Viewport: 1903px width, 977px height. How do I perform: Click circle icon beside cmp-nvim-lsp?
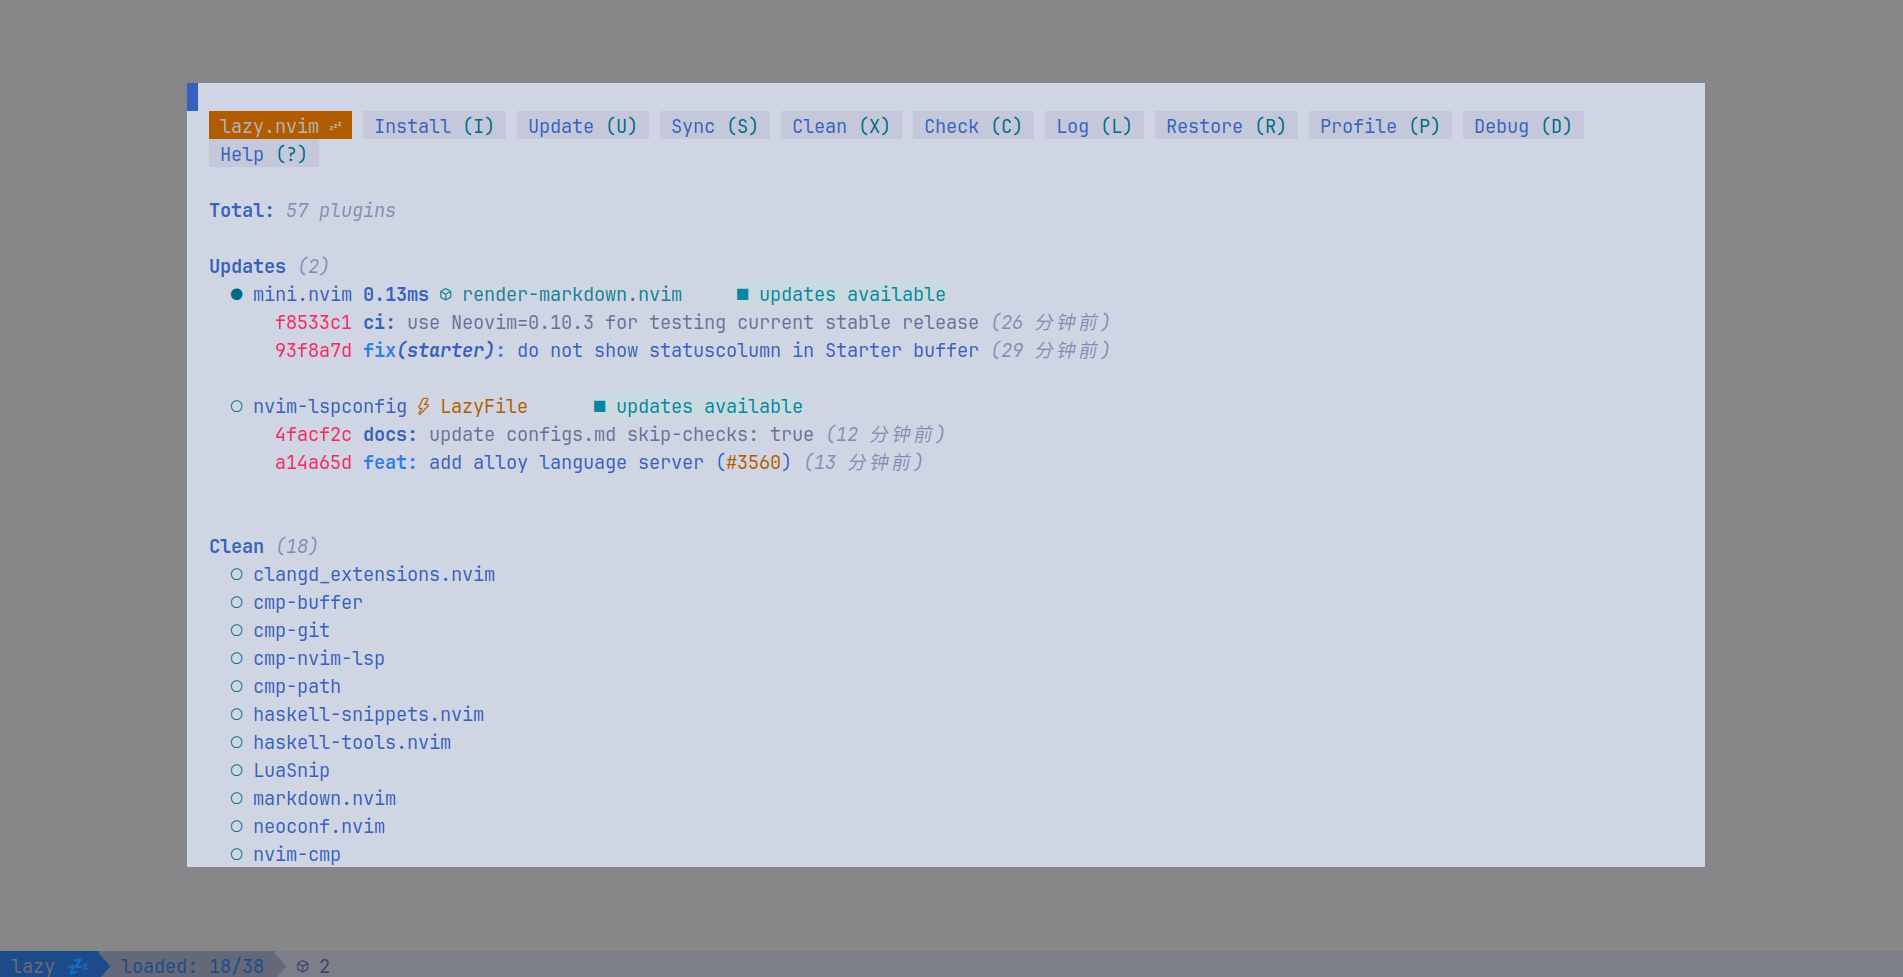[237, 658]
